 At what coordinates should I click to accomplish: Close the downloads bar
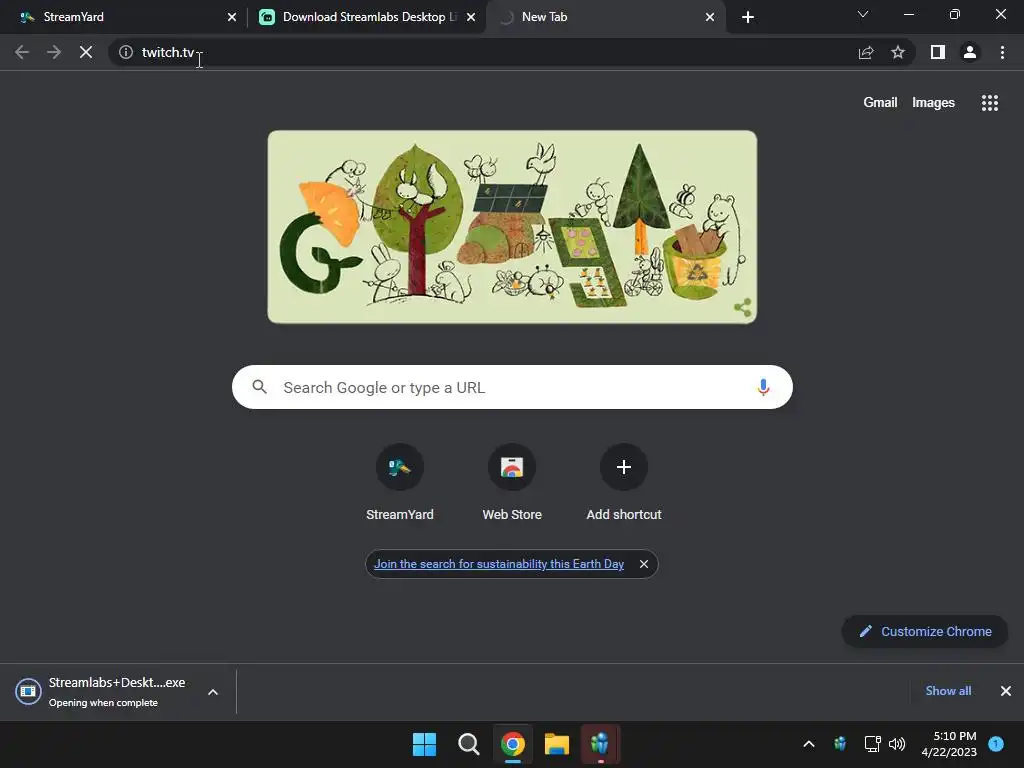pos(1006,690)
